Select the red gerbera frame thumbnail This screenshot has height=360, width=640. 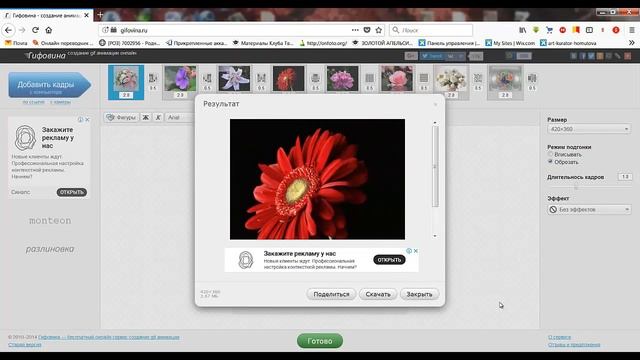[x=289, y=79]
